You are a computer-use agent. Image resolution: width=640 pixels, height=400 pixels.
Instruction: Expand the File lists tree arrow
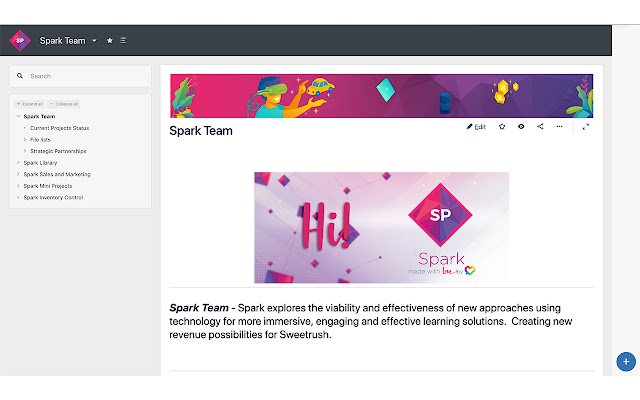point(24,140)
